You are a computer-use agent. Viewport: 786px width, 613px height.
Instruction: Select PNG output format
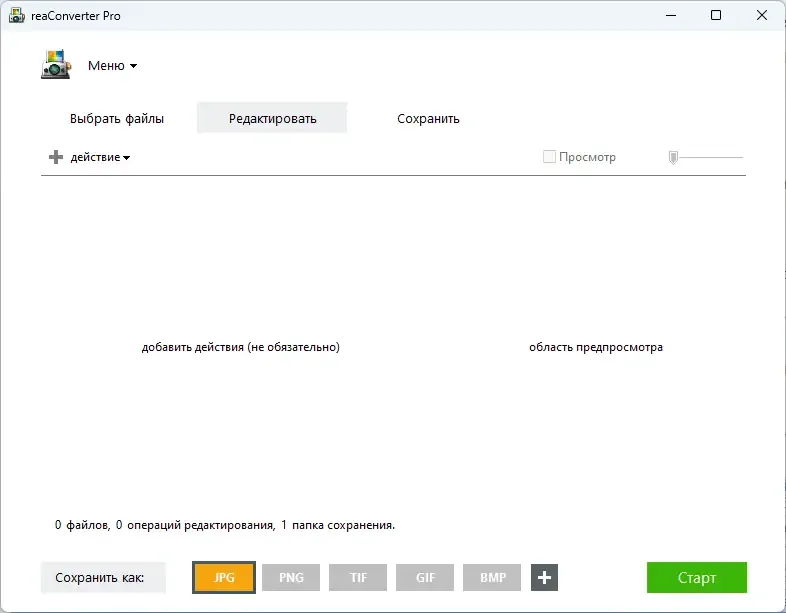(291, 577)
